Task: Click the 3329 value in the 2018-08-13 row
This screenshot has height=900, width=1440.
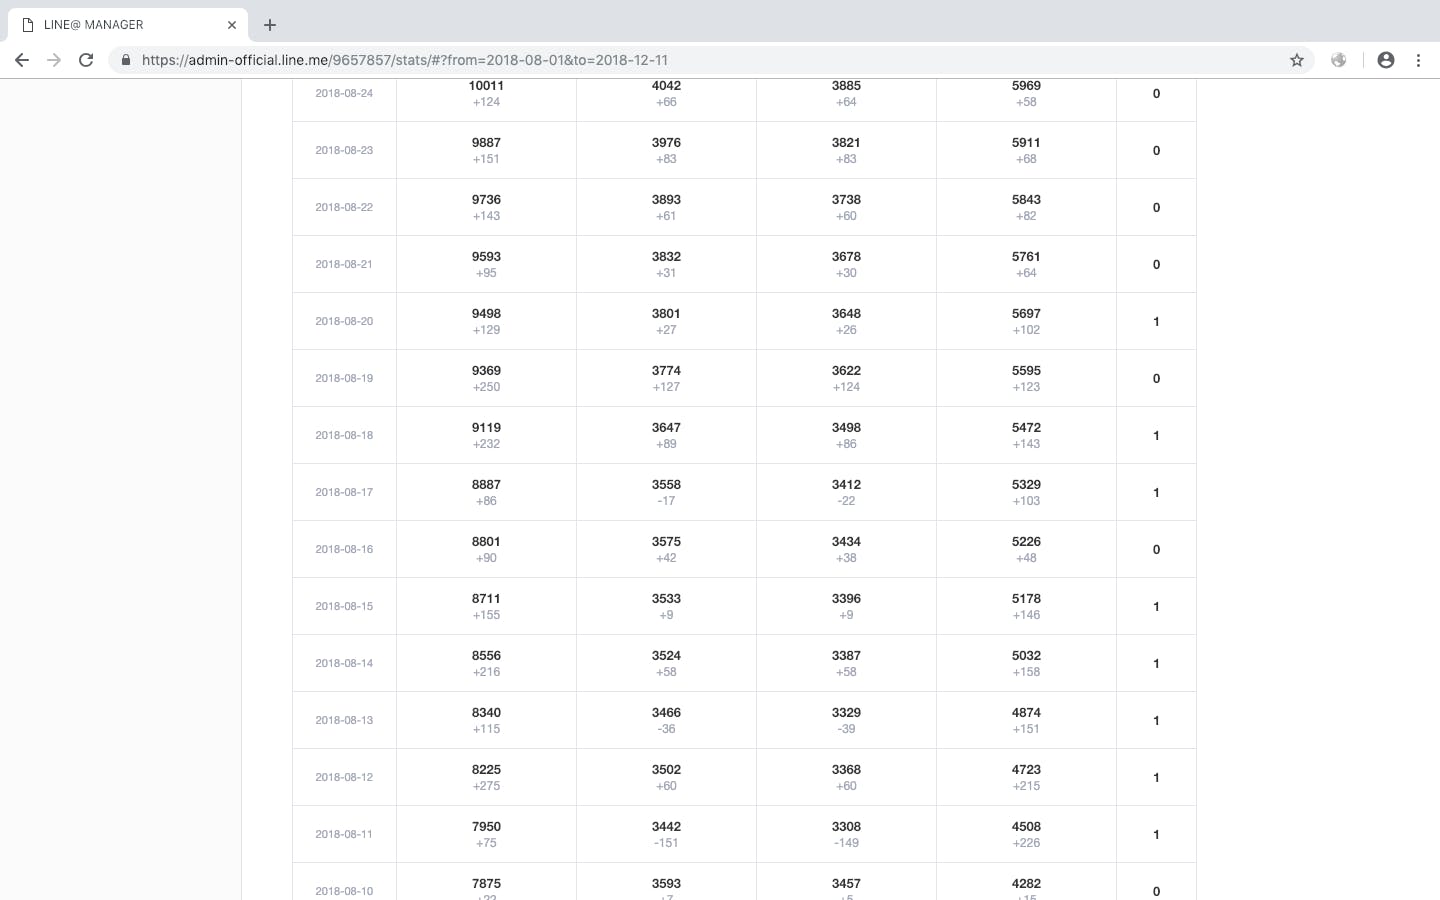Action: (846, 713)
